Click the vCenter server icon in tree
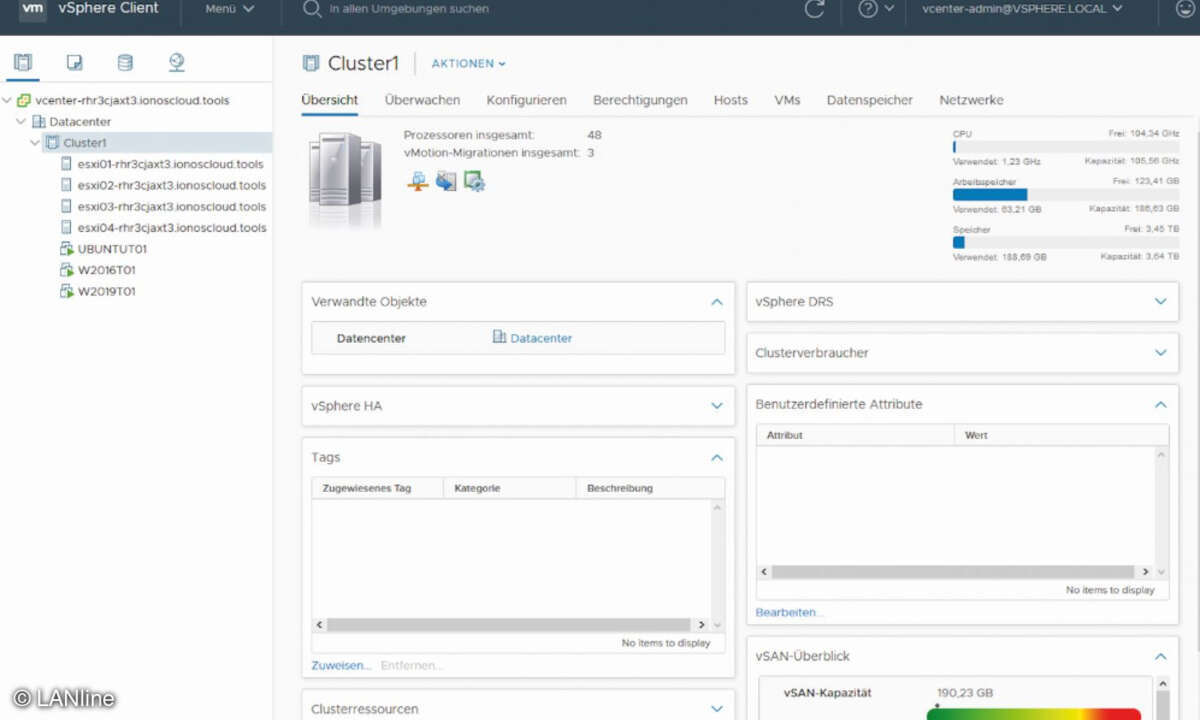This screenshot has width=1200, height=720. click(x=24, y=100)
